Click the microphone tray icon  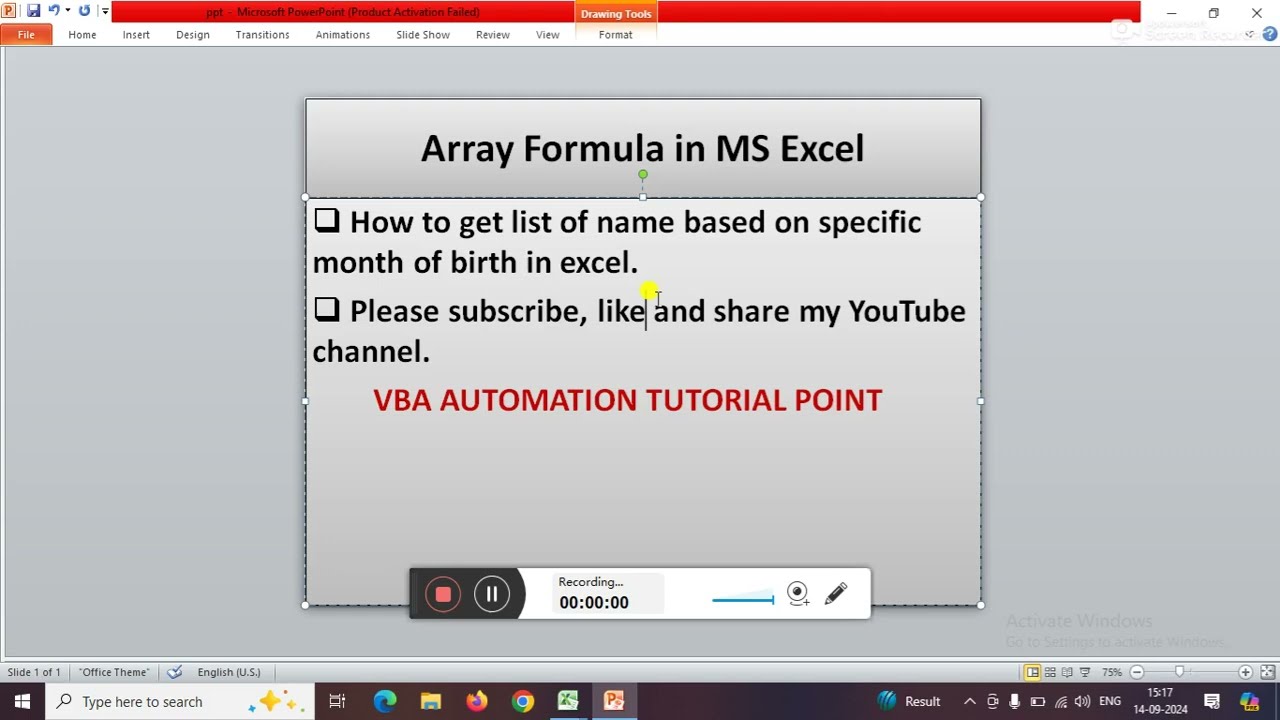click(1015, 701)
